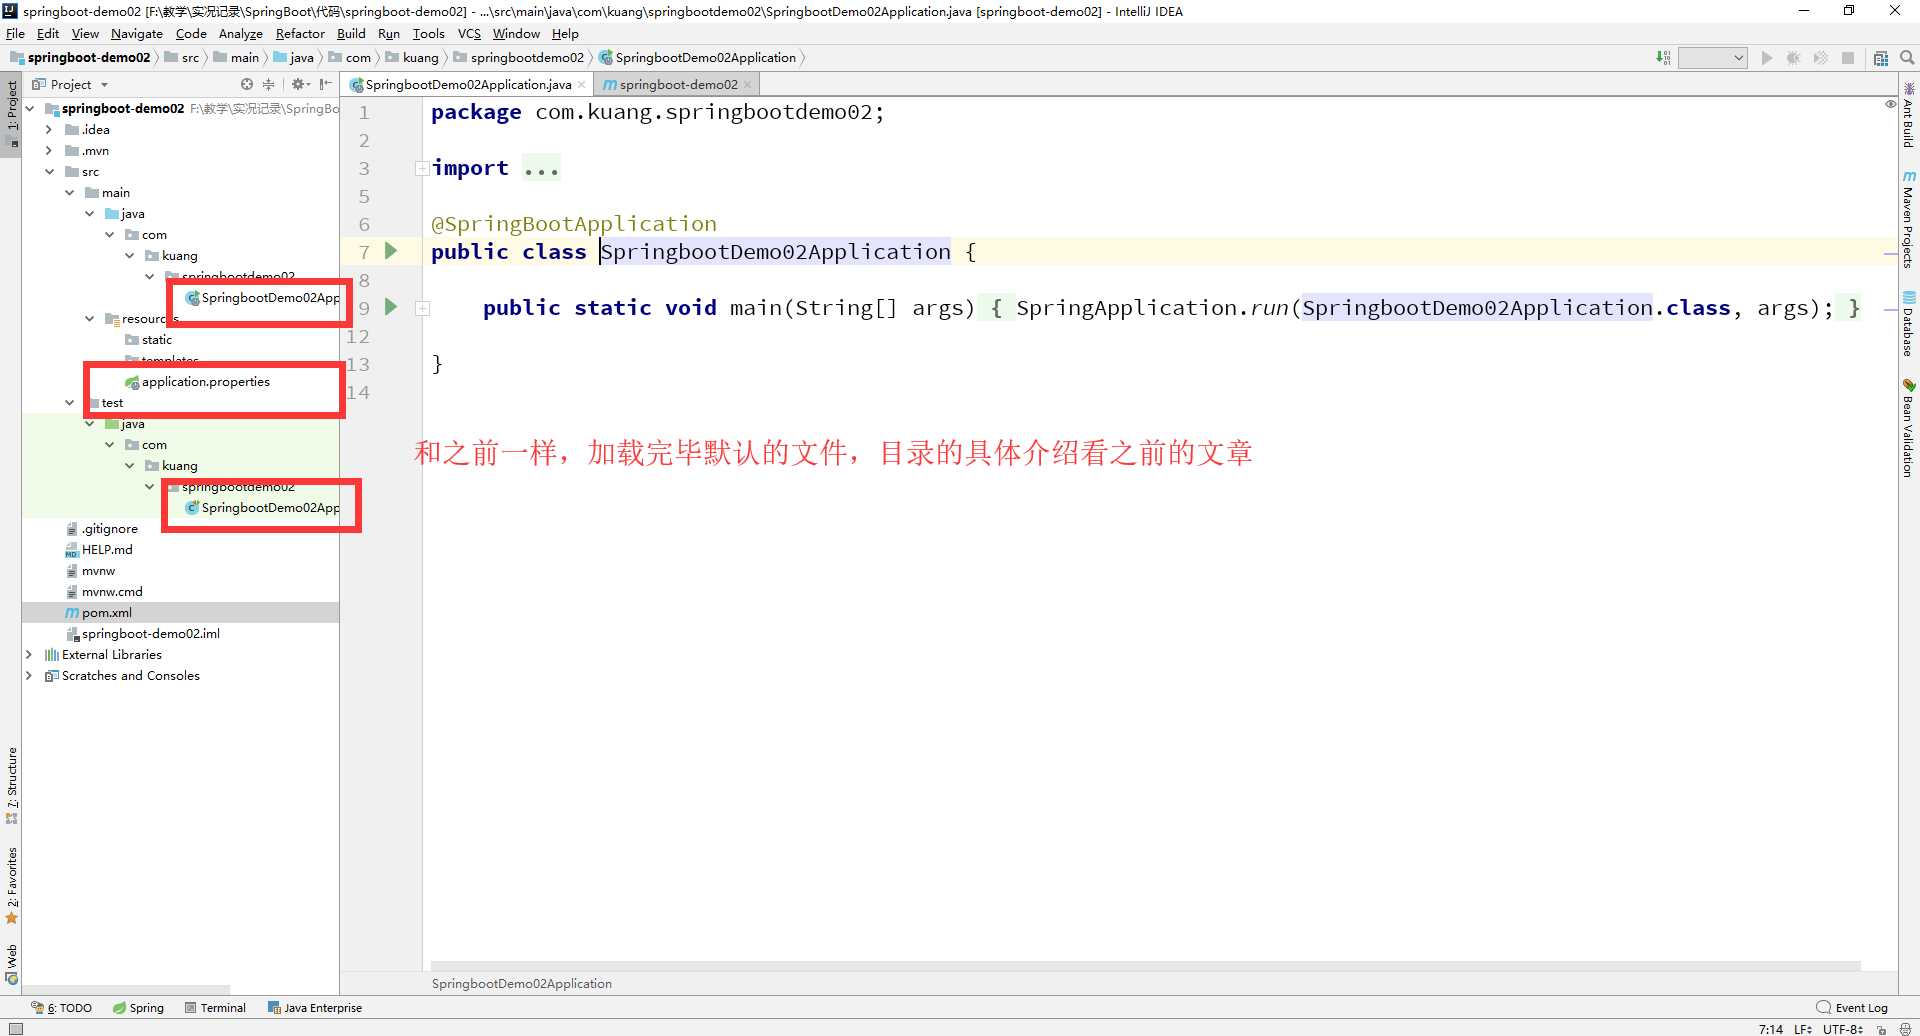Hide the Project tool window
1920x1036 pixels.
[x=325, y=84]
